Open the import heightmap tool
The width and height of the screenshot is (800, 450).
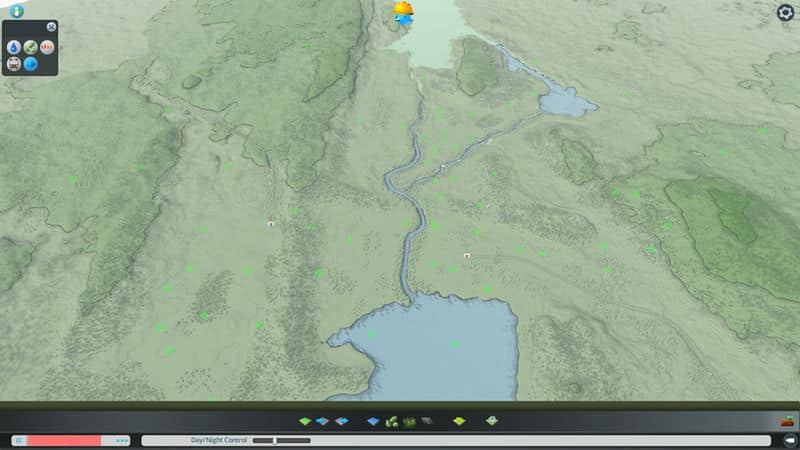322,422
